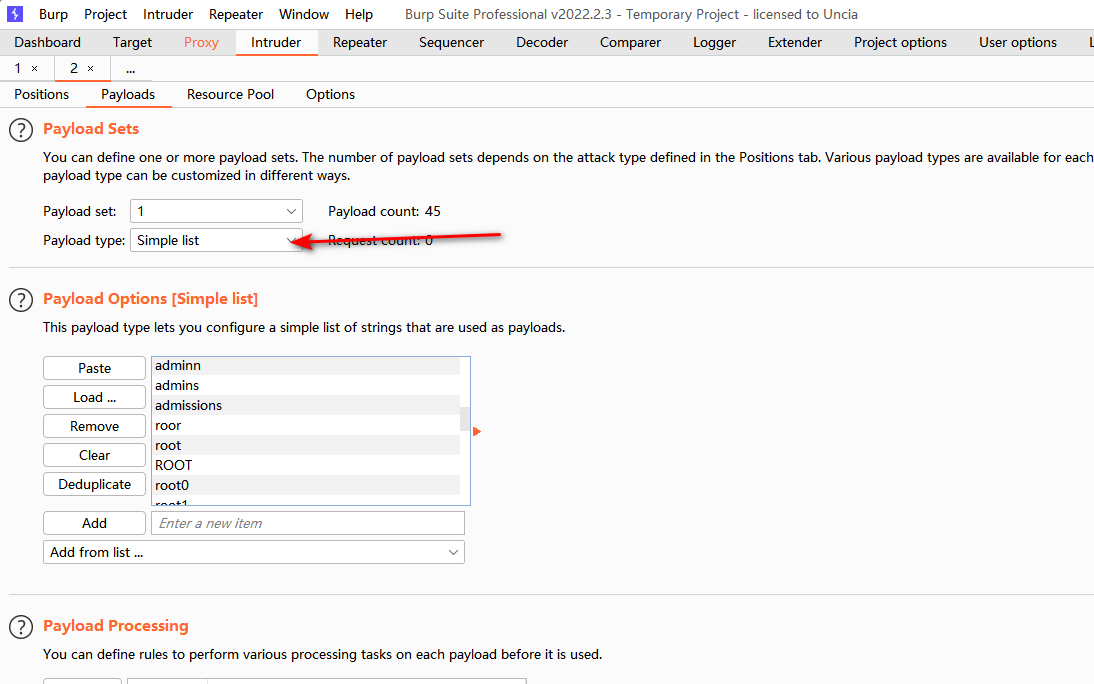Switch to the Proxy tab
This screenshot has height=684, width=1094.
click(x=201, y=42)
